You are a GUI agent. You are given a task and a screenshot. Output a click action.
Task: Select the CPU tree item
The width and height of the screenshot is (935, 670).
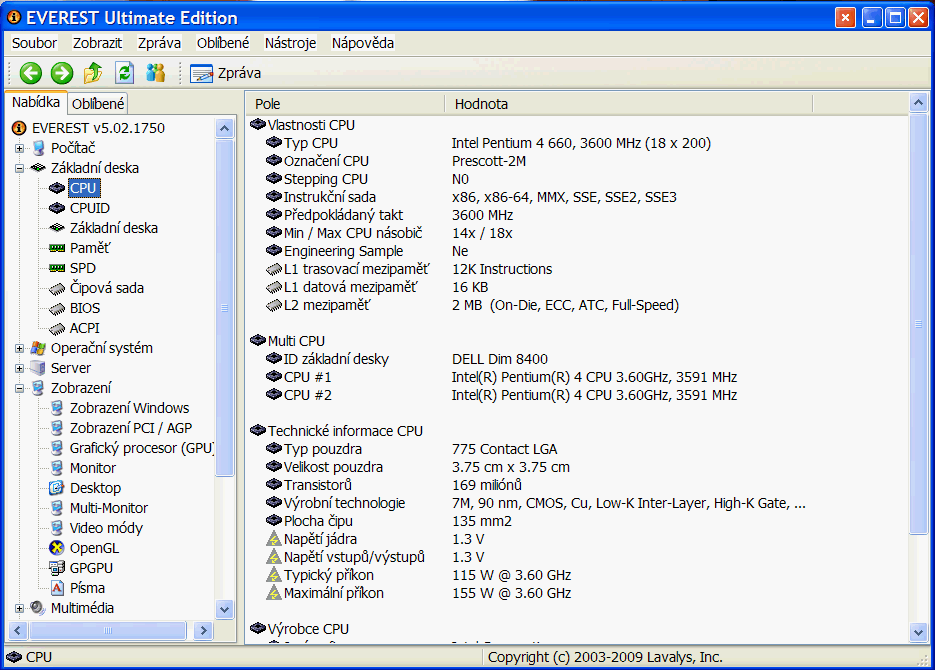pyautogui.click(x=83, y=188)
